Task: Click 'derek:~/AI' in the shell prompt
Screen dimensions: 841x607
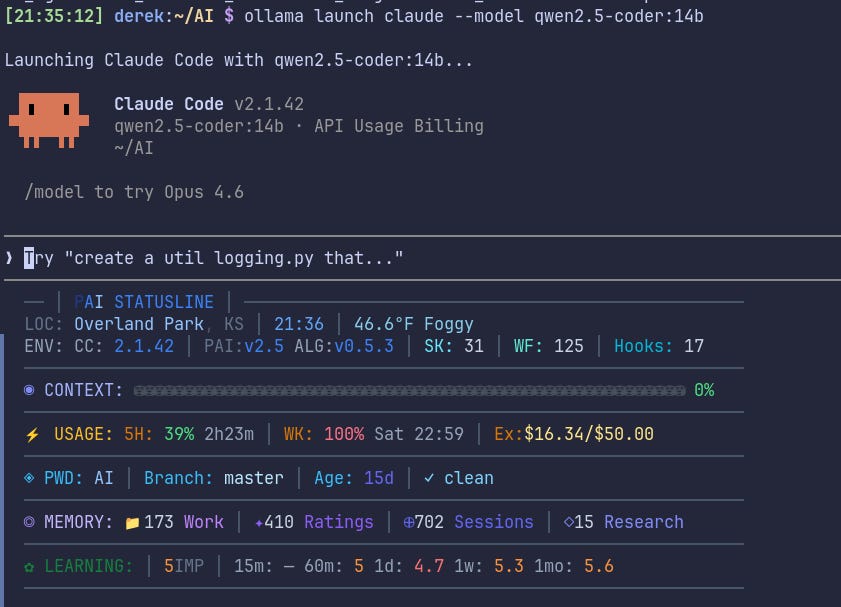Action: (x=164, y=16)
